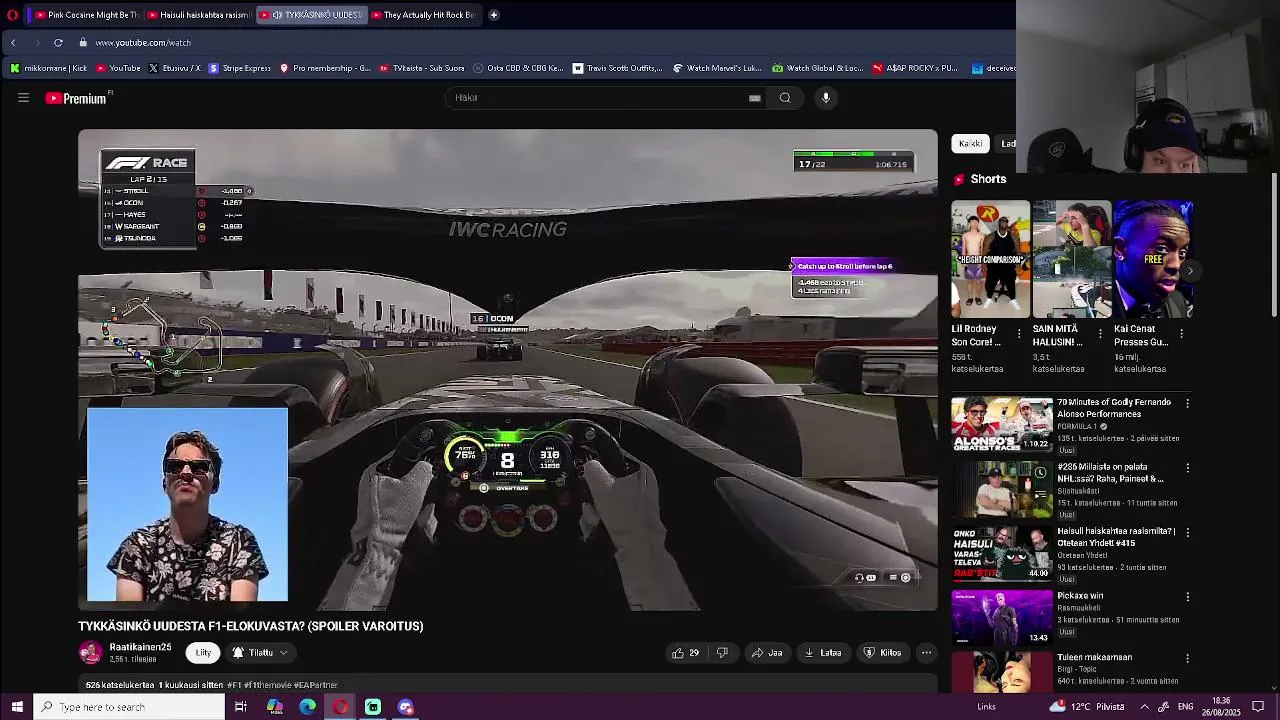Open options for Haisuli haiskahtaa video
The width and height of the screenshot is (1280, 720).
pos(1187,532)
